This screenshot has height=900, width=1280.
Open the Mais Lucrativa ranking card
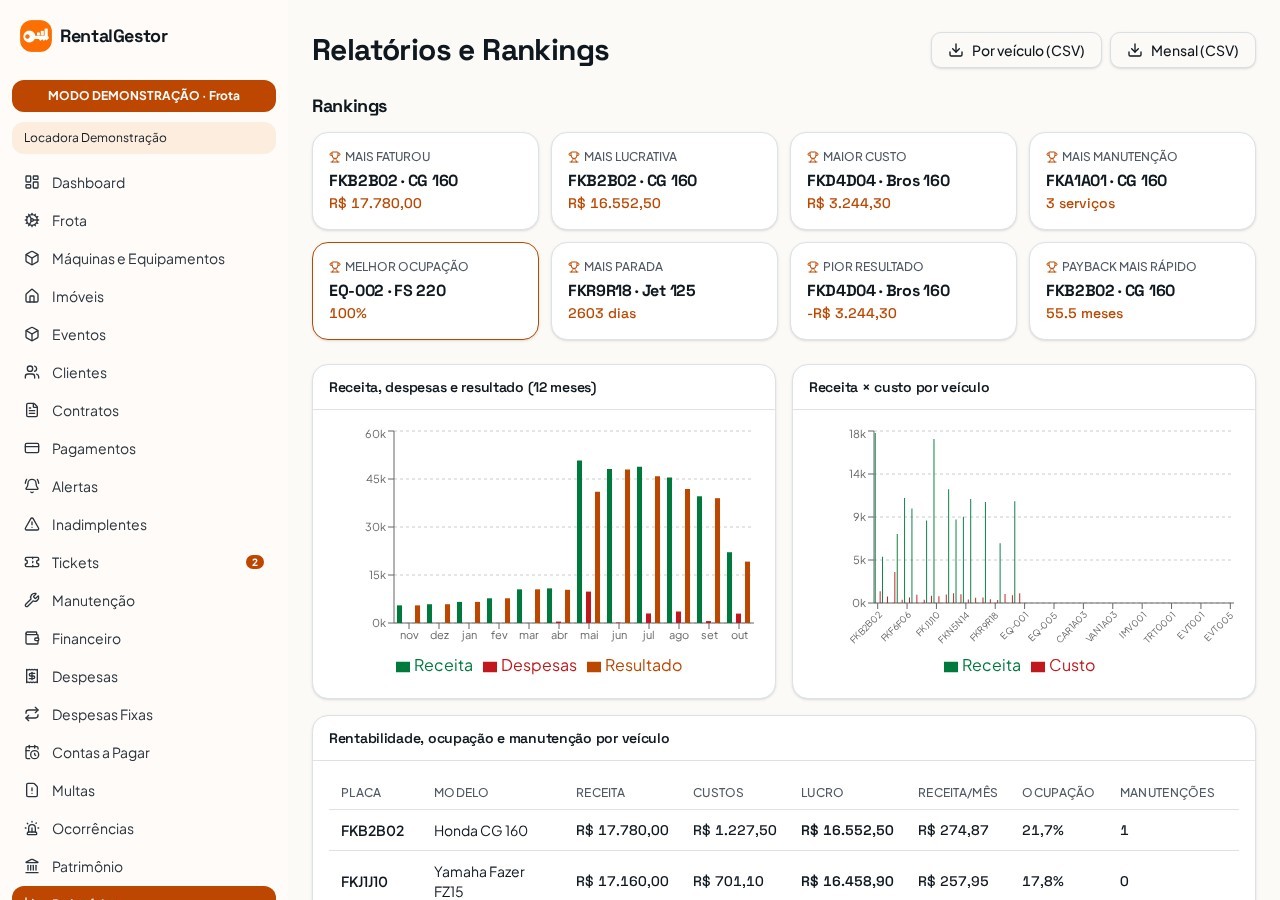(x=664, y=181)
